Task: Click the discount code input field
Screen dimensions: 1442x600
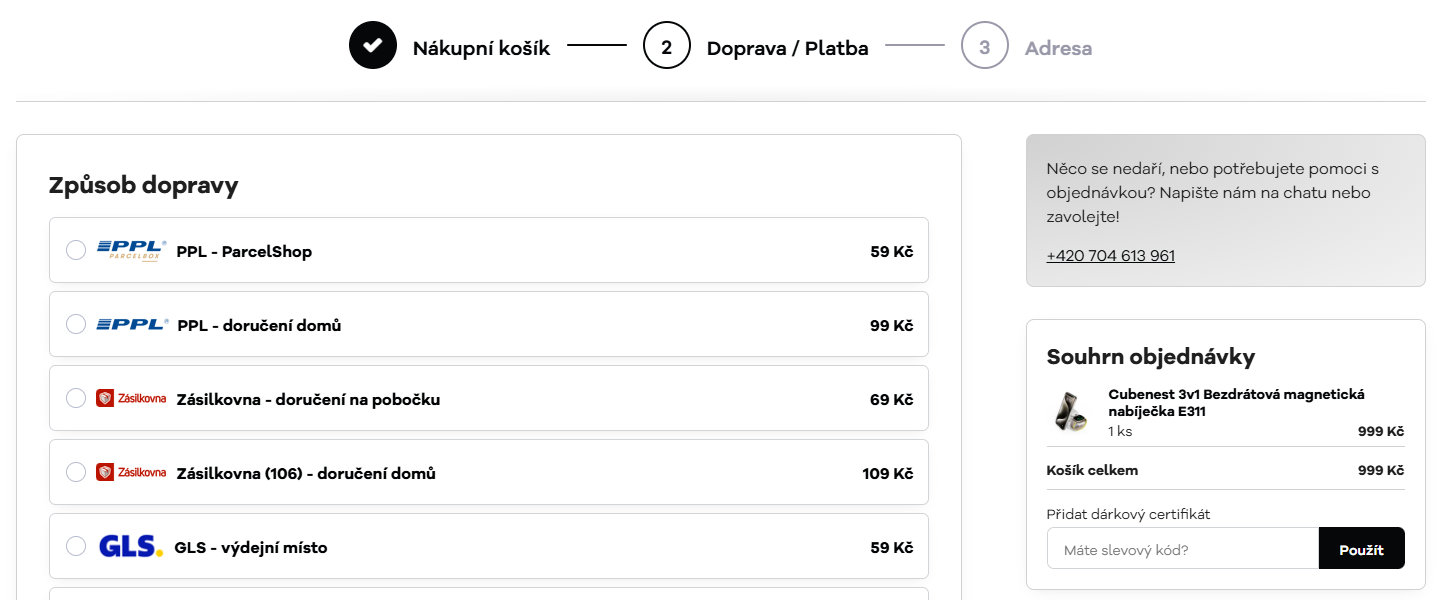Action: tap(1180, 547)
